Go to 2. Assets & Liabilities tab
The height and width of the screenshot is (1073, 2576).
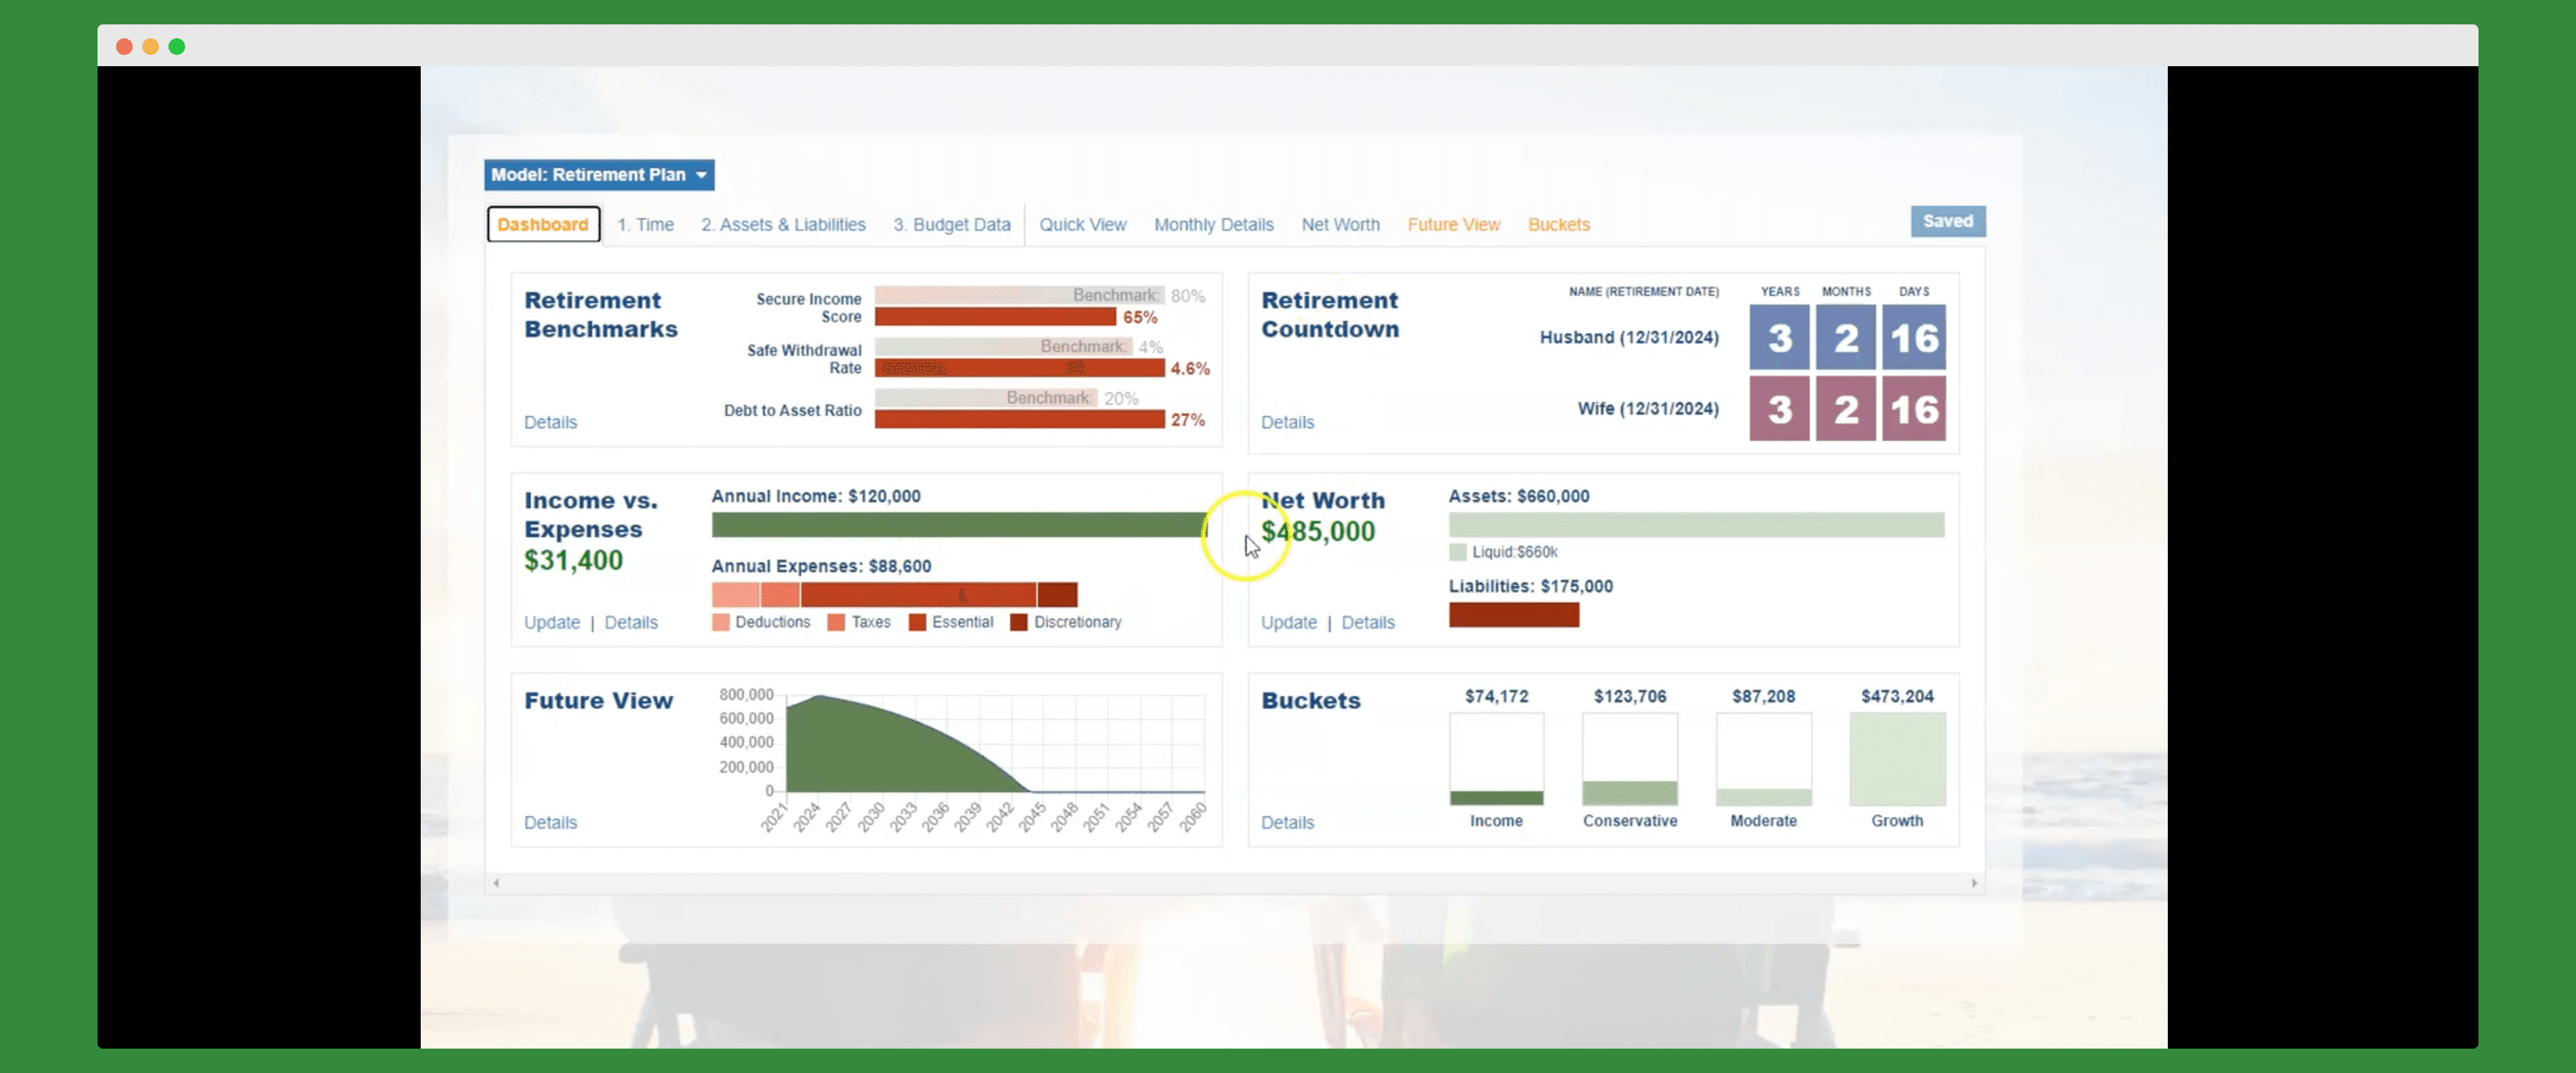click(x=783, y=225)
